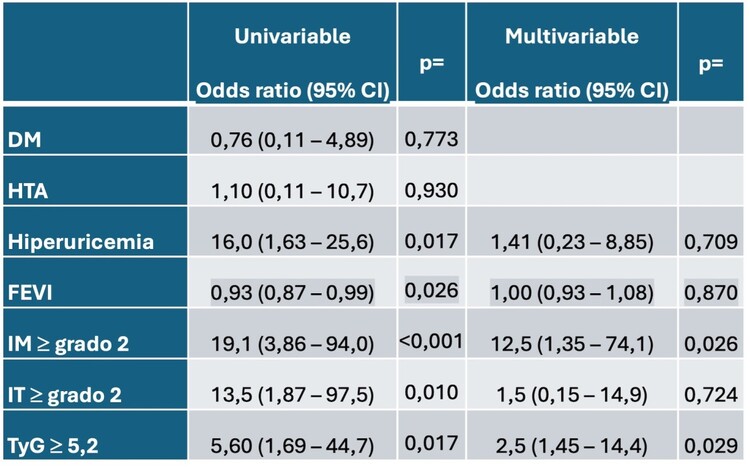Select the Hiperuricemia multivariable p-value 0,709
This screenshot has height=473, width=750.
[711, 242]
